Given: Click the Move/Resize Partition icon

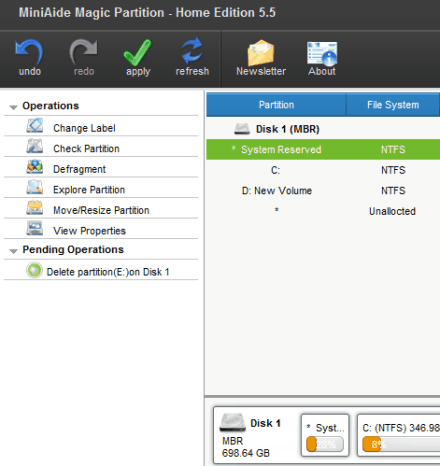Looking at the screenshot, I should click(x=35, y=208).
